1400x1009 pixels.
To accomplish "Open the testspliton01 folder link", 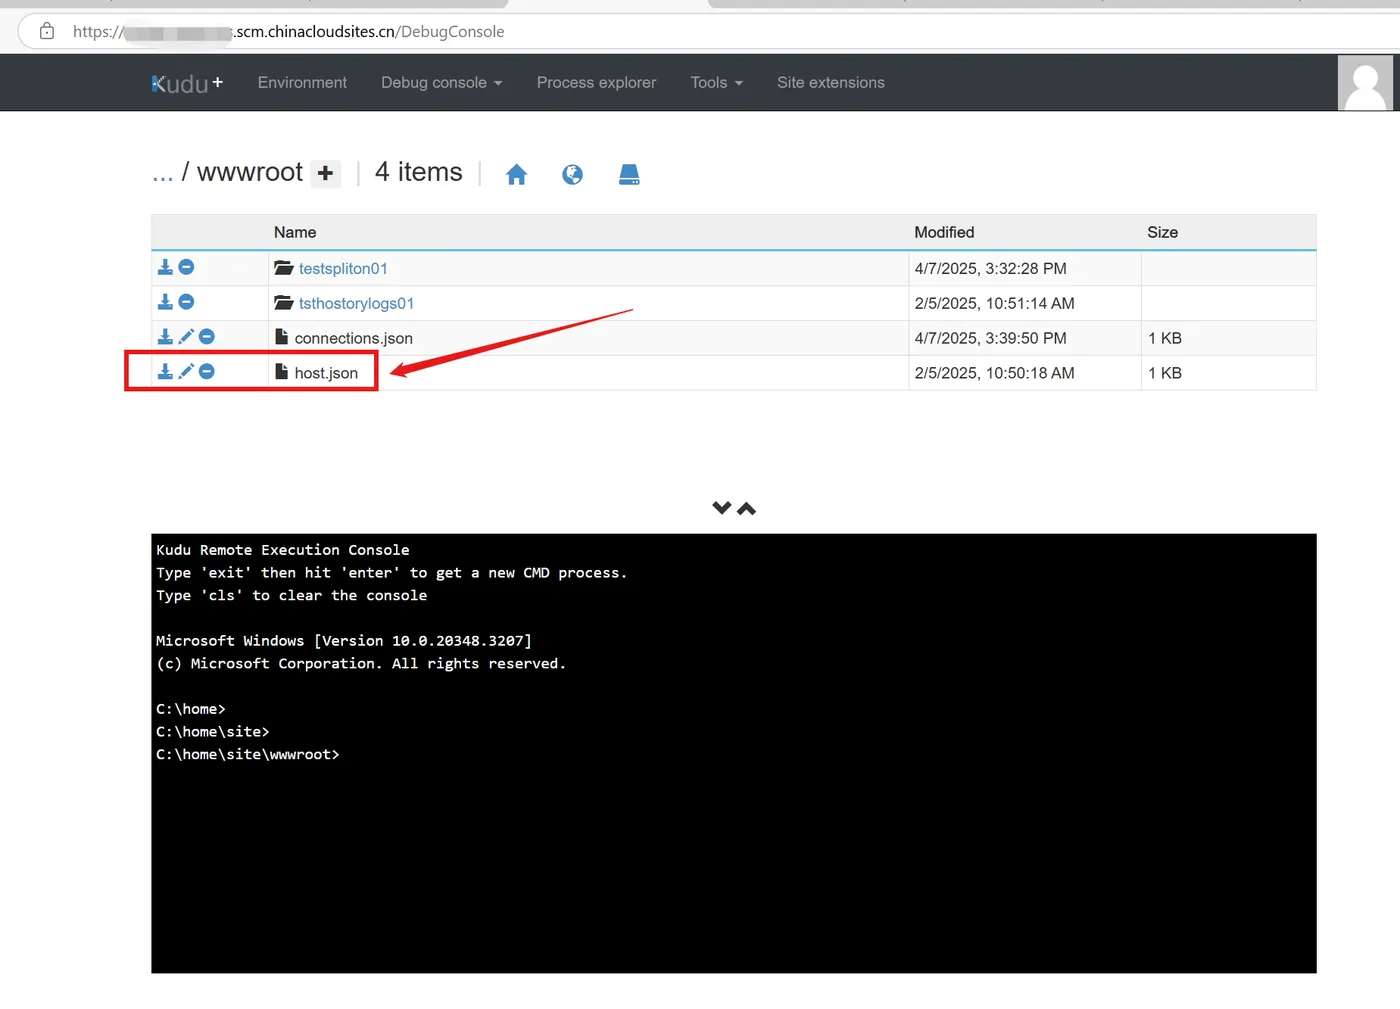I will tap(343, 269).
